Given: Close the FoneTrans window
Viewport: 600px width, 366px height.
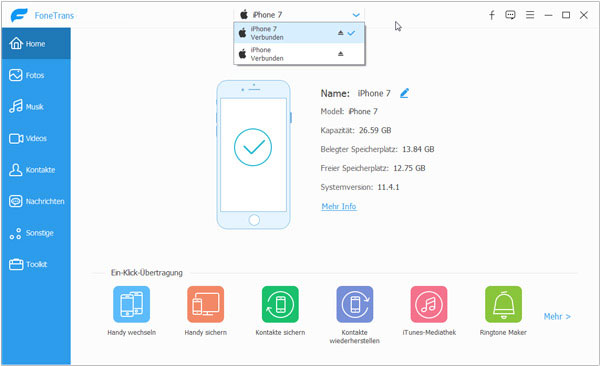Looking at the screenshot, I should click(x=584, y=15).
